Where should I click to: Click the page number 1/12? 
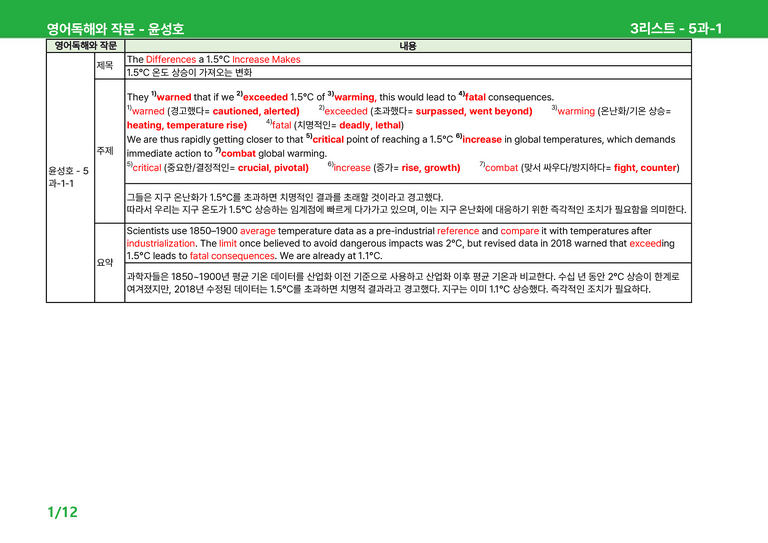(63, 512)
